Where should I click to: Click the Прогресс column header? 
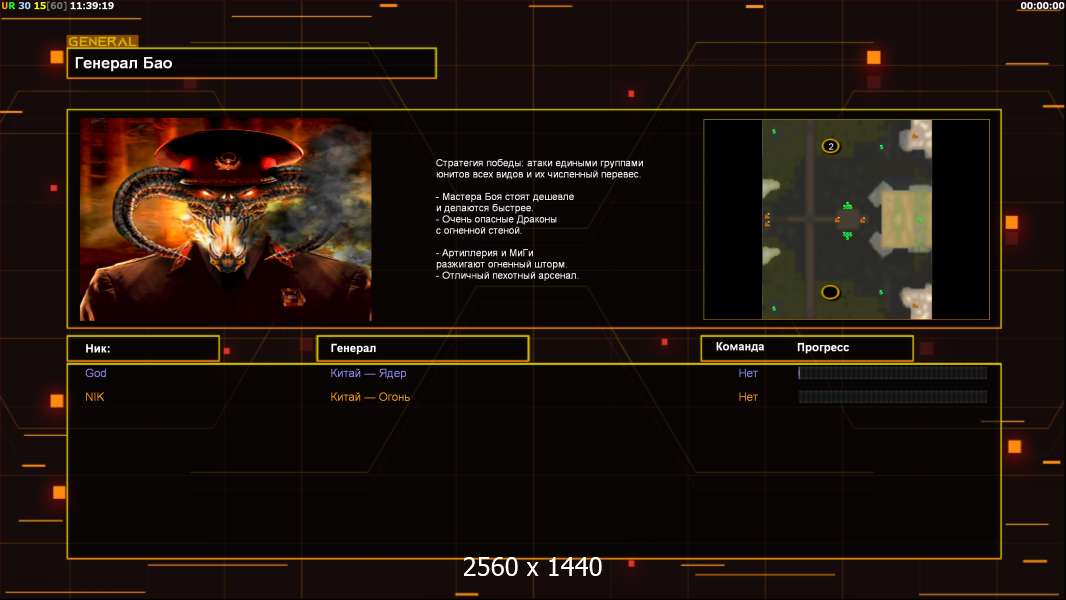point(823,347)
